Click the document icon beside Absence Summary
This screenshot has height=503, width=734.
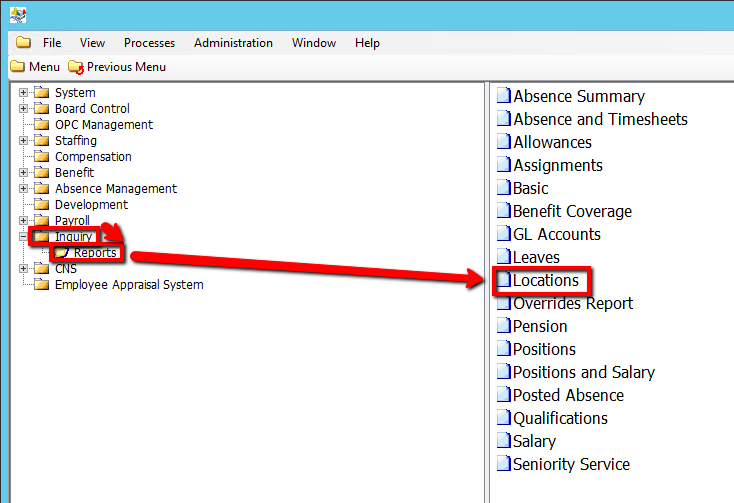[x=504, y=97]
